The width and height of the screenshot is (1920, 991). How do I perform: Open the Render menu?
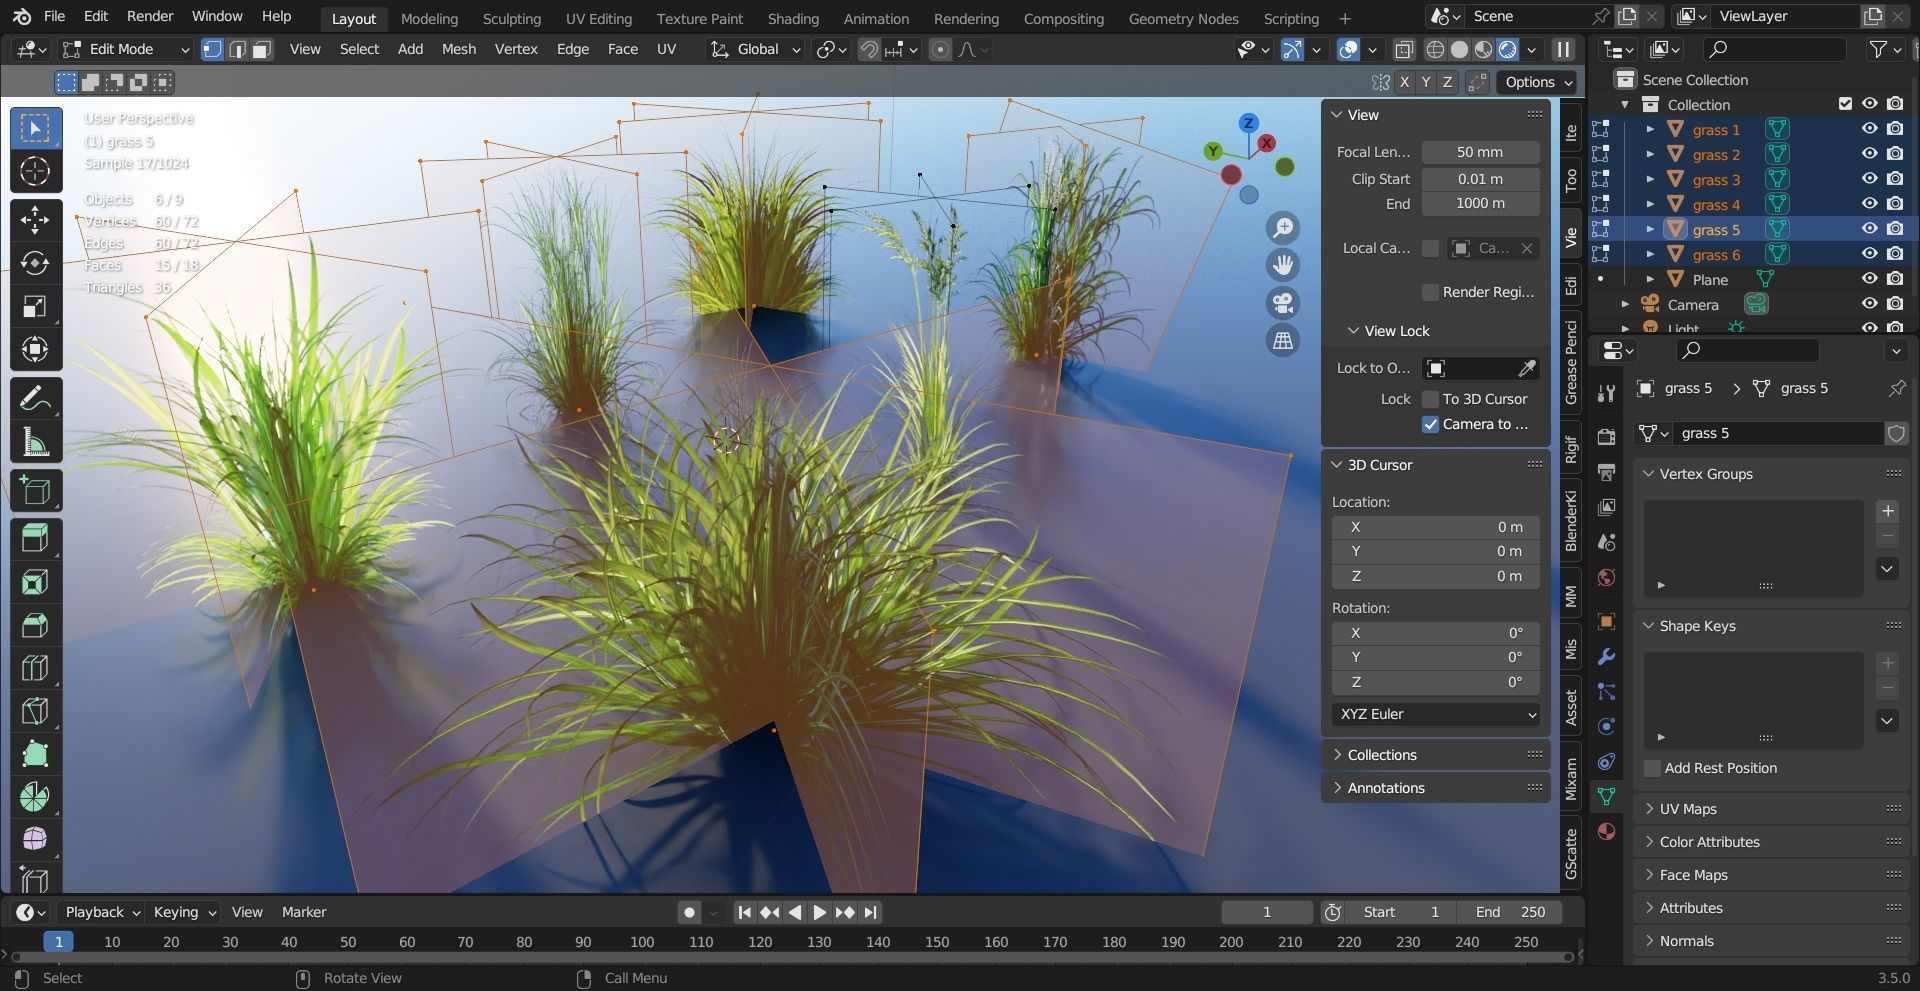(x=150, y=16)
